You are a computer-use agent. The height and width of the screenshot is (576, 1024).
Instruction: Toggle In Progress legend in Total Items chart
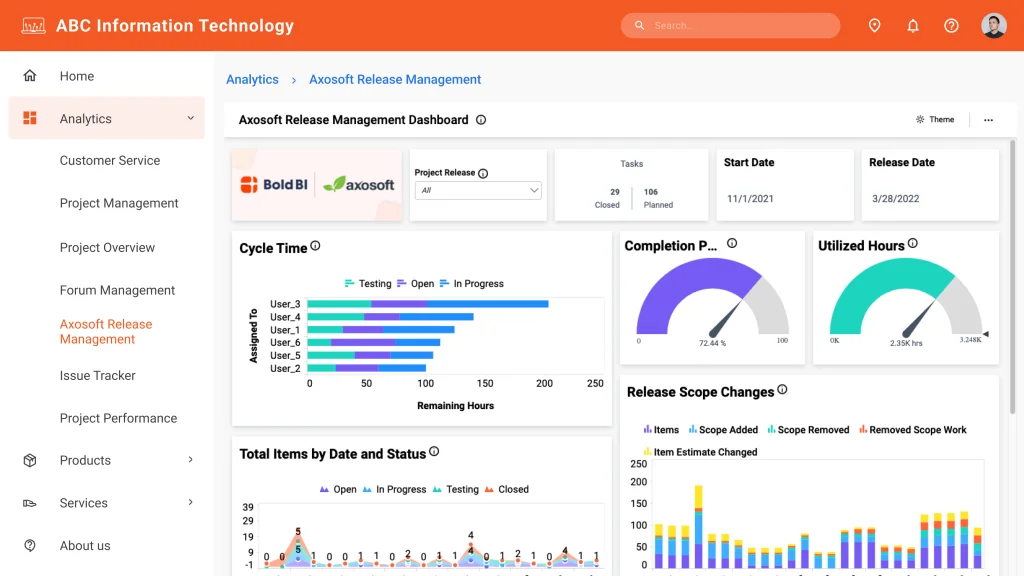tap(394, 489)
